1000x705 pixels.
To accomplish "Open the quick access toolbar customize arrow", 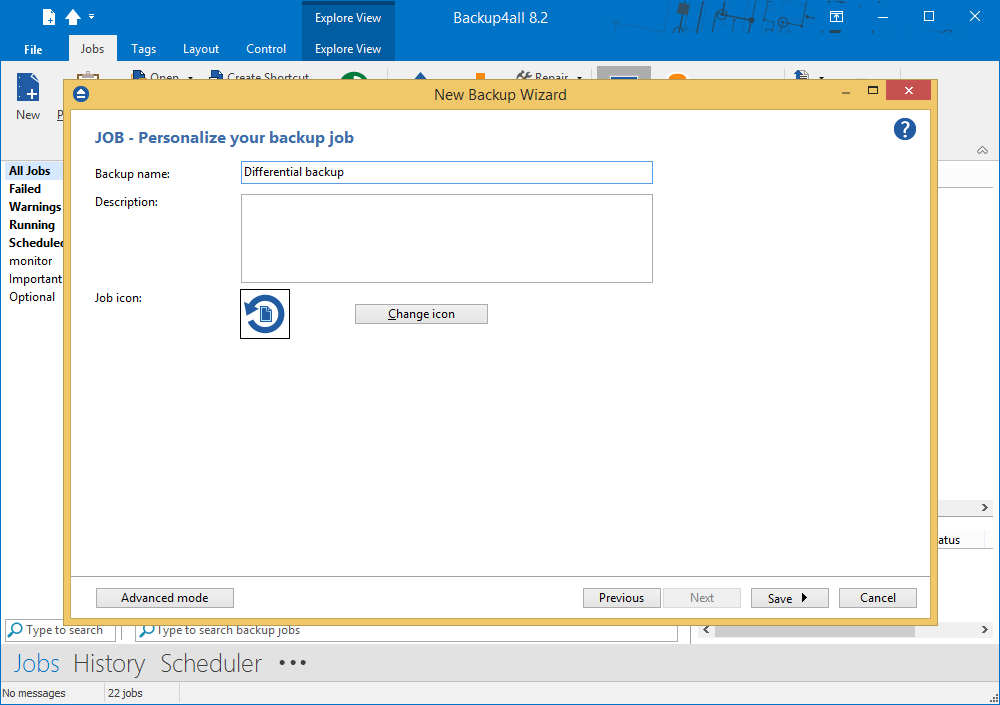I will click(92, 17).
